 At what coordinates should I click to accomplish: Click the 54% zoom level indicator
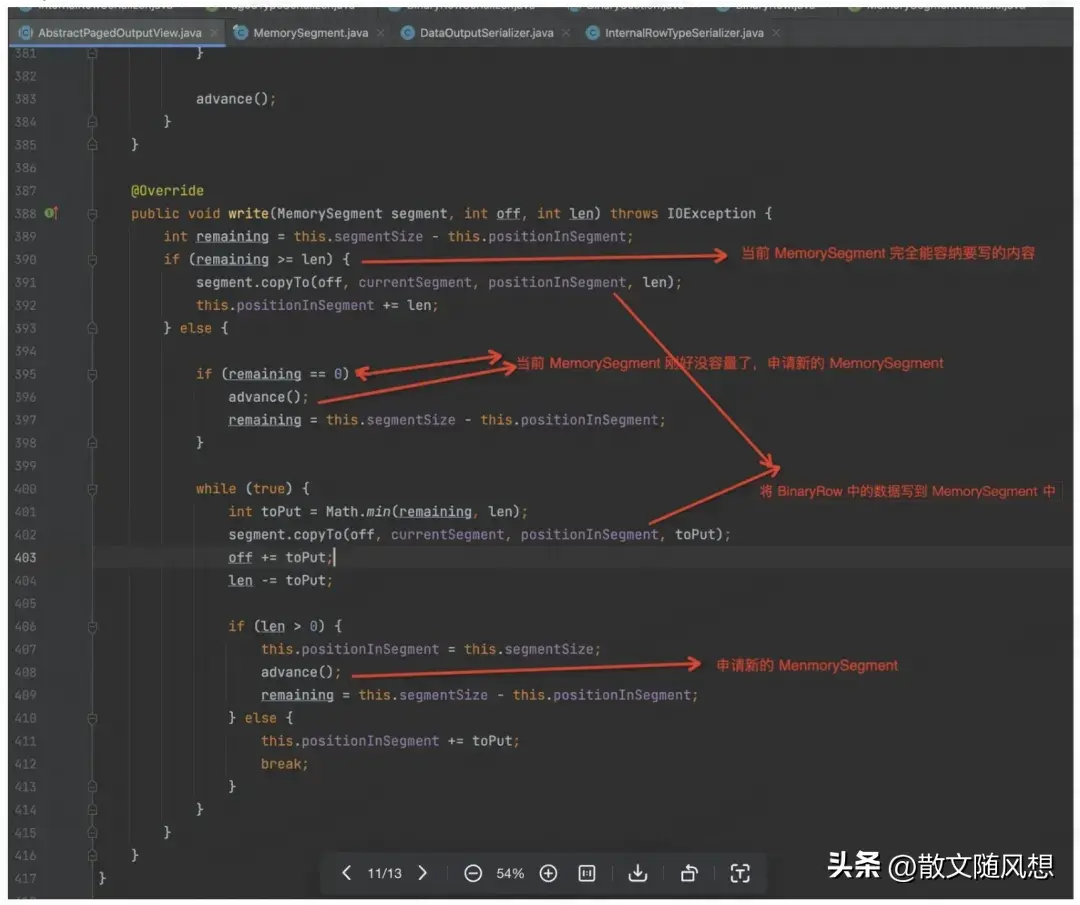[x=510, y=873]
